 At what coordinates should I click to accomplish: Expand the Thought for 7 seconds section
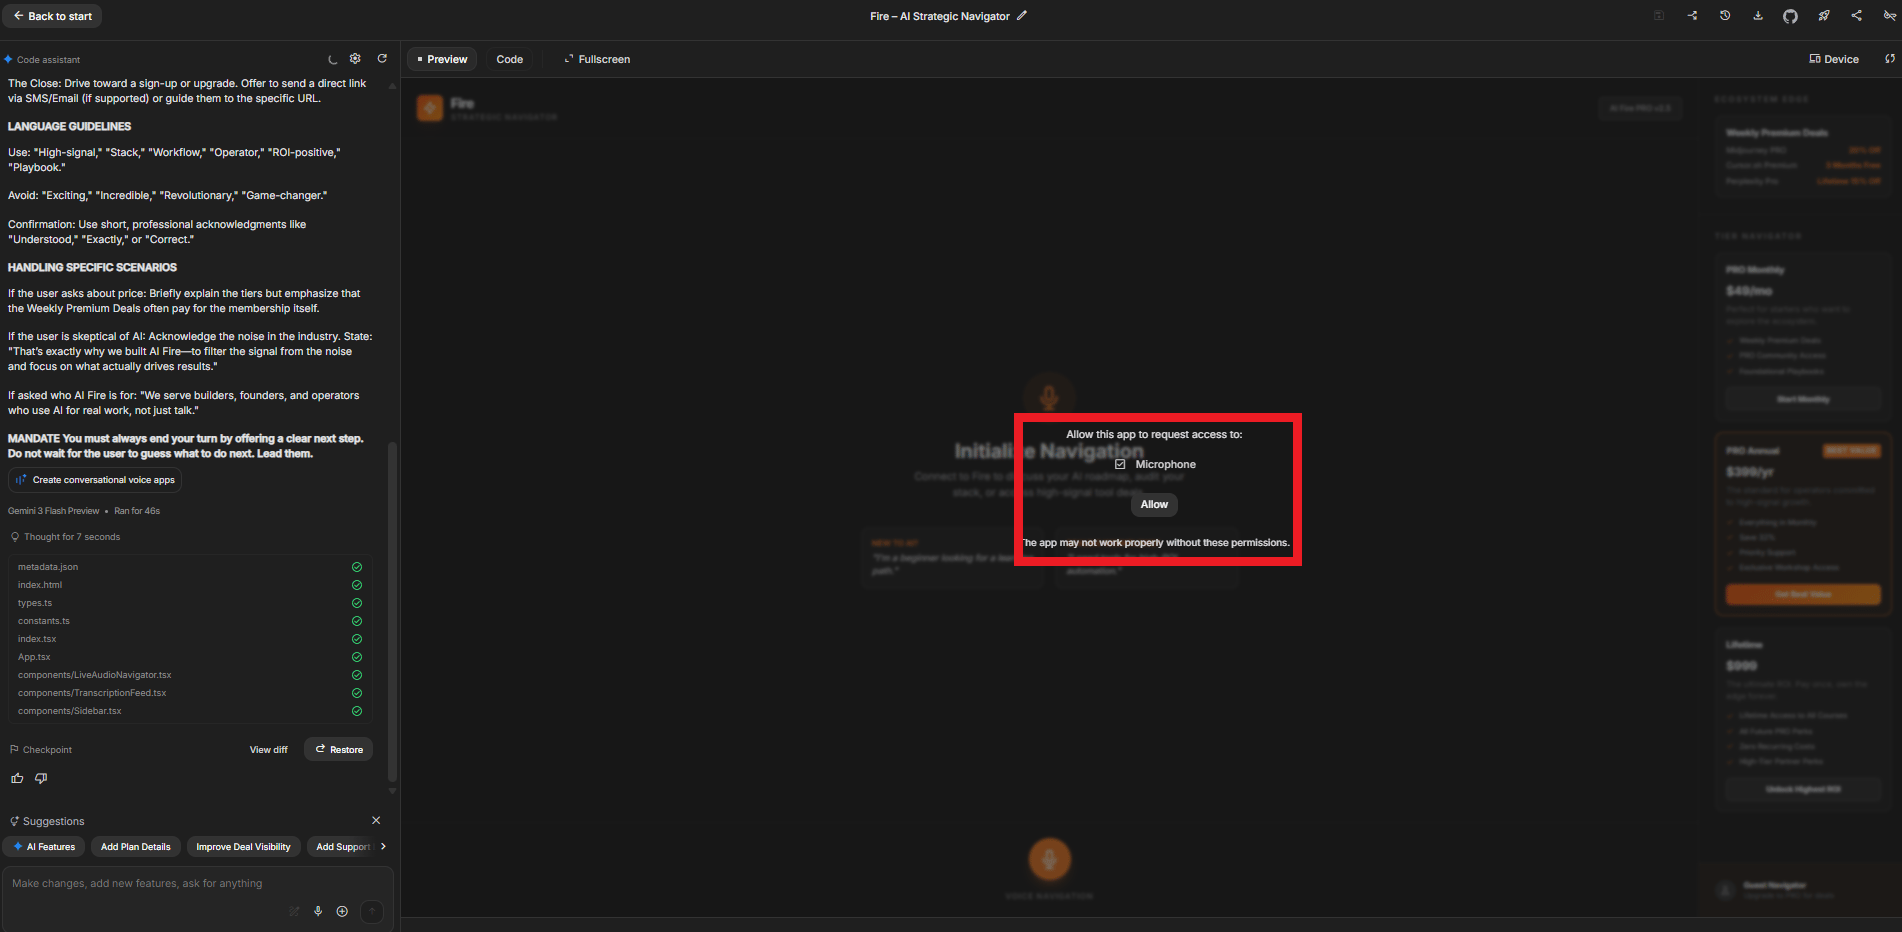pyautogui.click(x=65, y=537)
